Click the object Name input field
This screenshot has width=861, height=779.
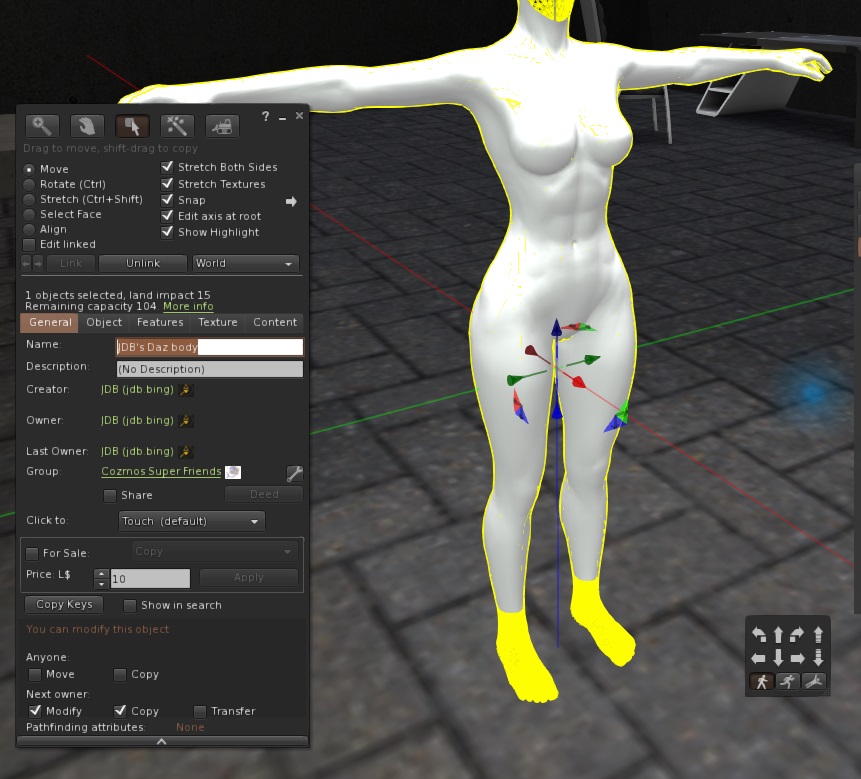[209, 347]
